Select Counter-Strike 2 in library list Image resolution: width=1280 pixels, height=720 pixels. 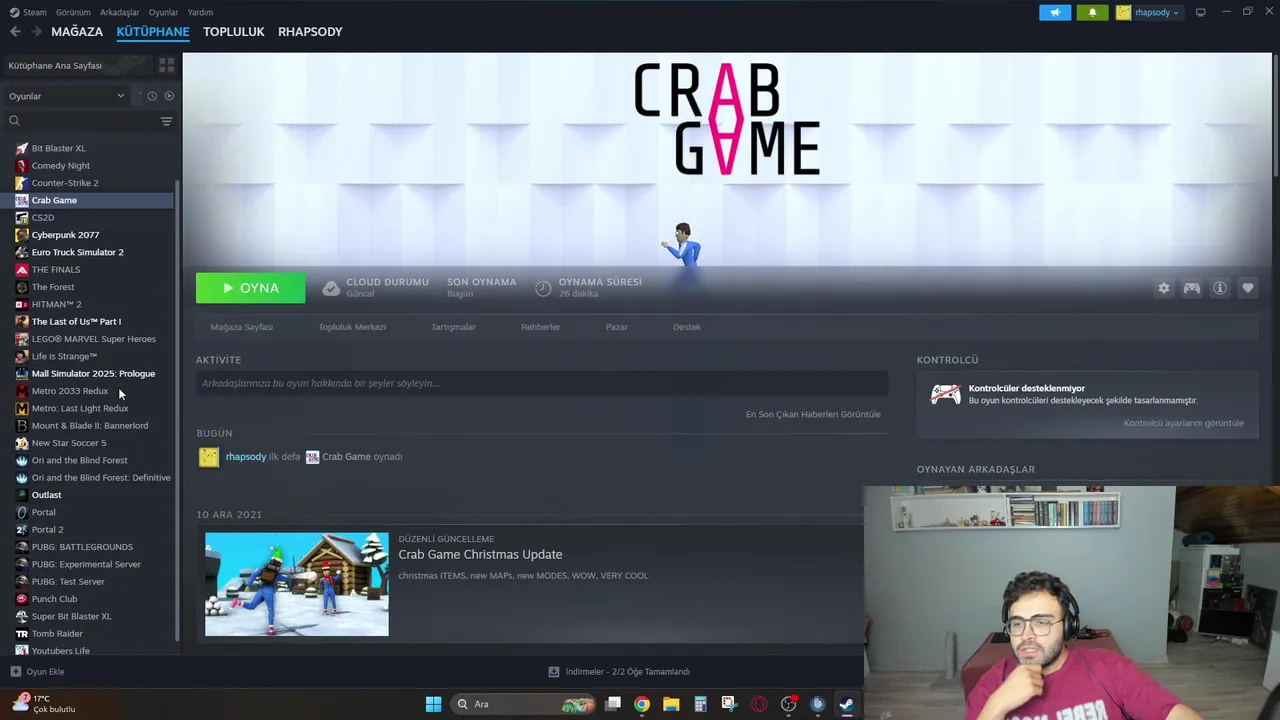pyautogui.click(x=65, y=183)
